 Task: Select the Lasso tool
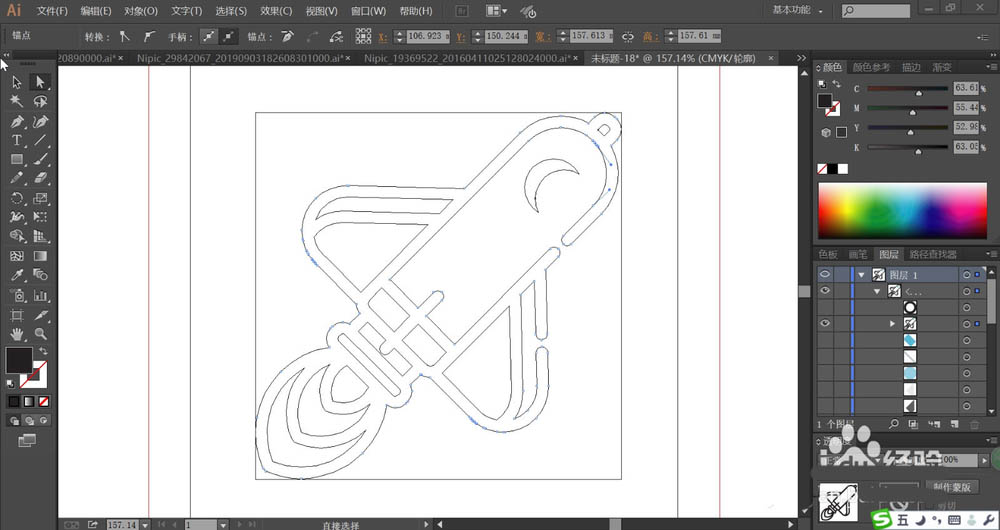point(40,101)
